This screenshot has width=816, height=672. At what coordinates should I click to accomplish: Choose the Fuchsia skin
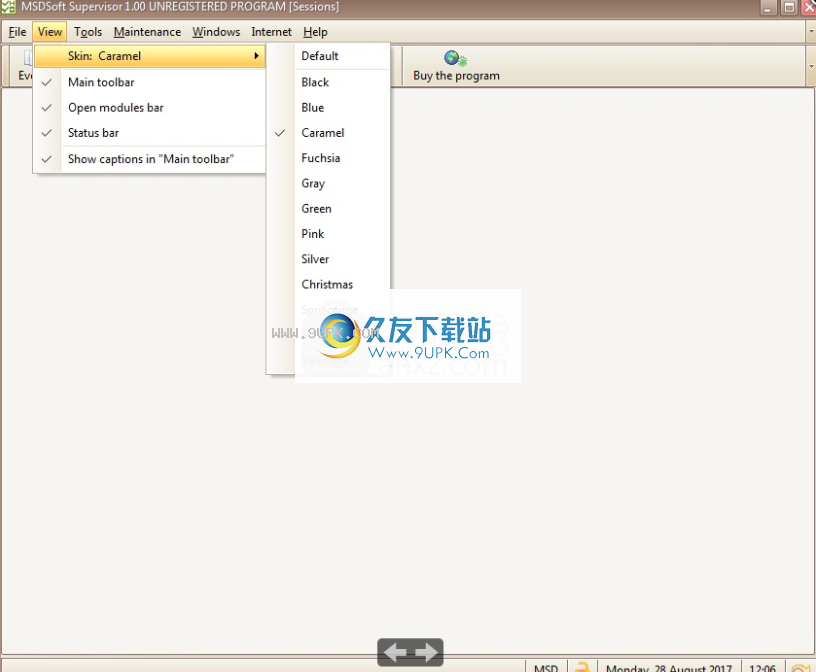(328, 158)
